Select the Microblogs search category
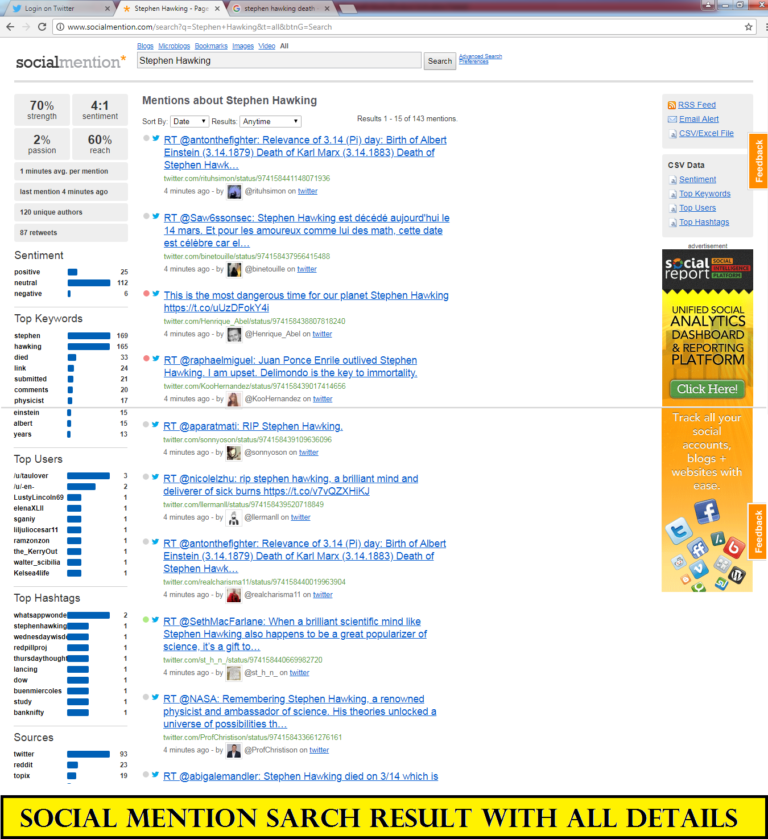768x839 pixels. click(x=174, y=46)
